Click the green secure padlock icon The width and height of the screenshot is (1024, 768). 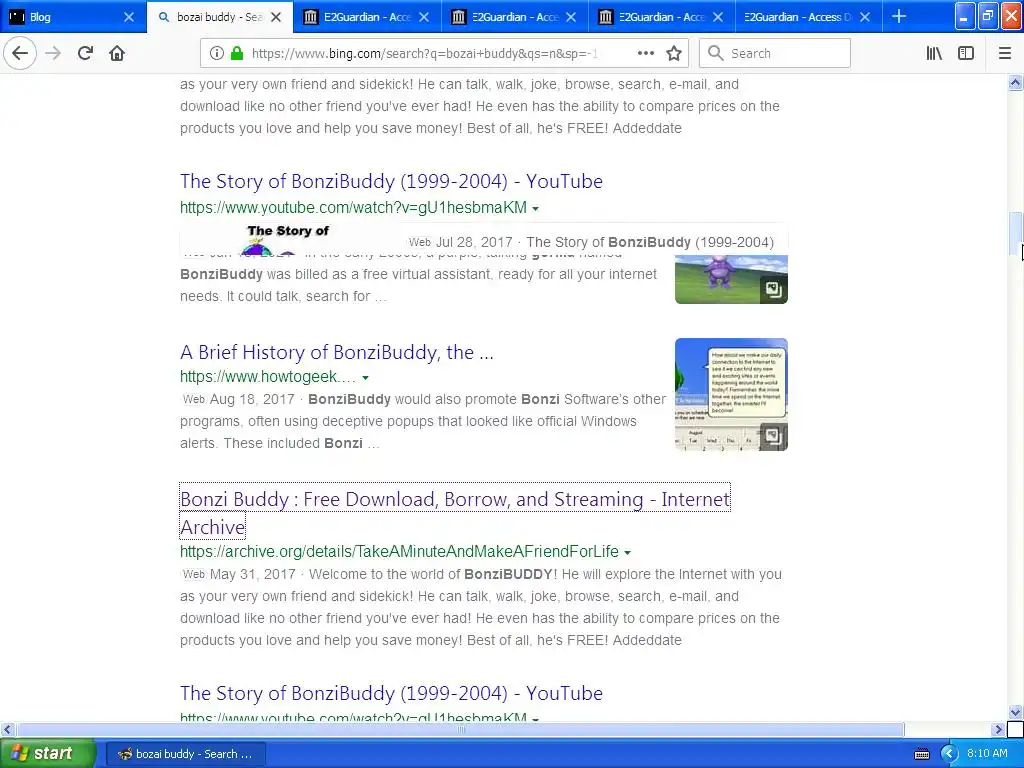tap(238, 54)
